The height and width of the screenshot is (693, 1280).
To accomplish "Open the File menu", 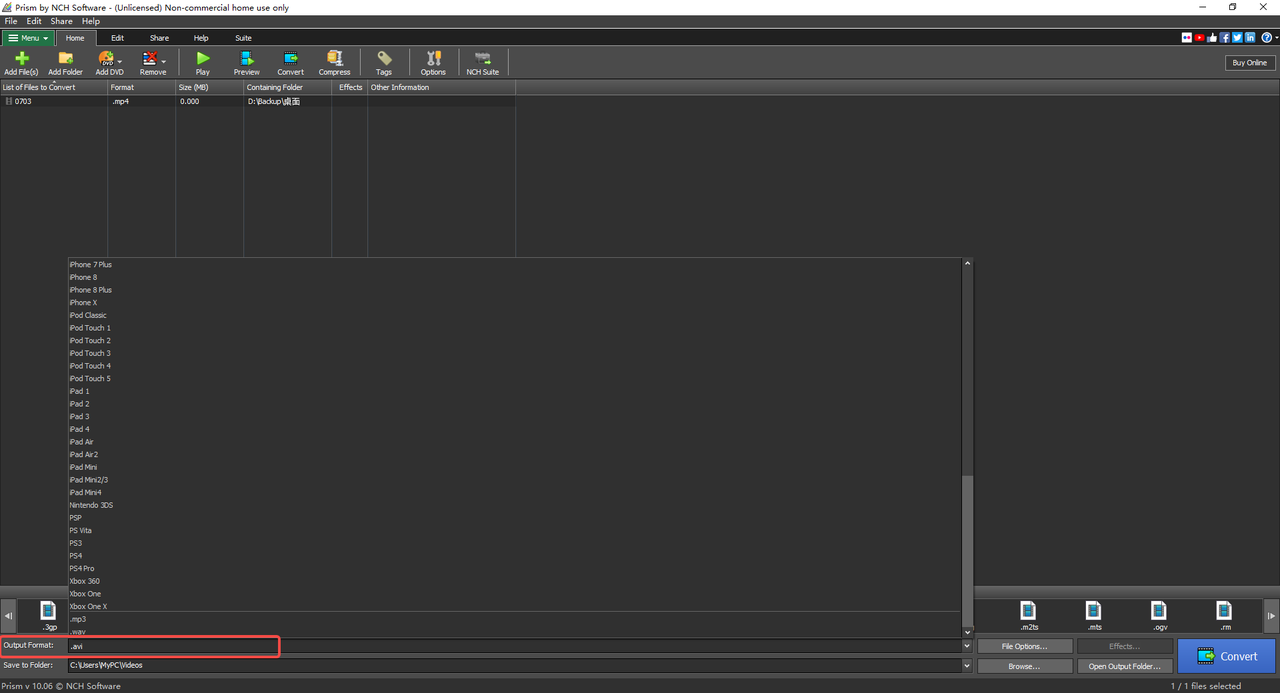I will click(11, 21).
